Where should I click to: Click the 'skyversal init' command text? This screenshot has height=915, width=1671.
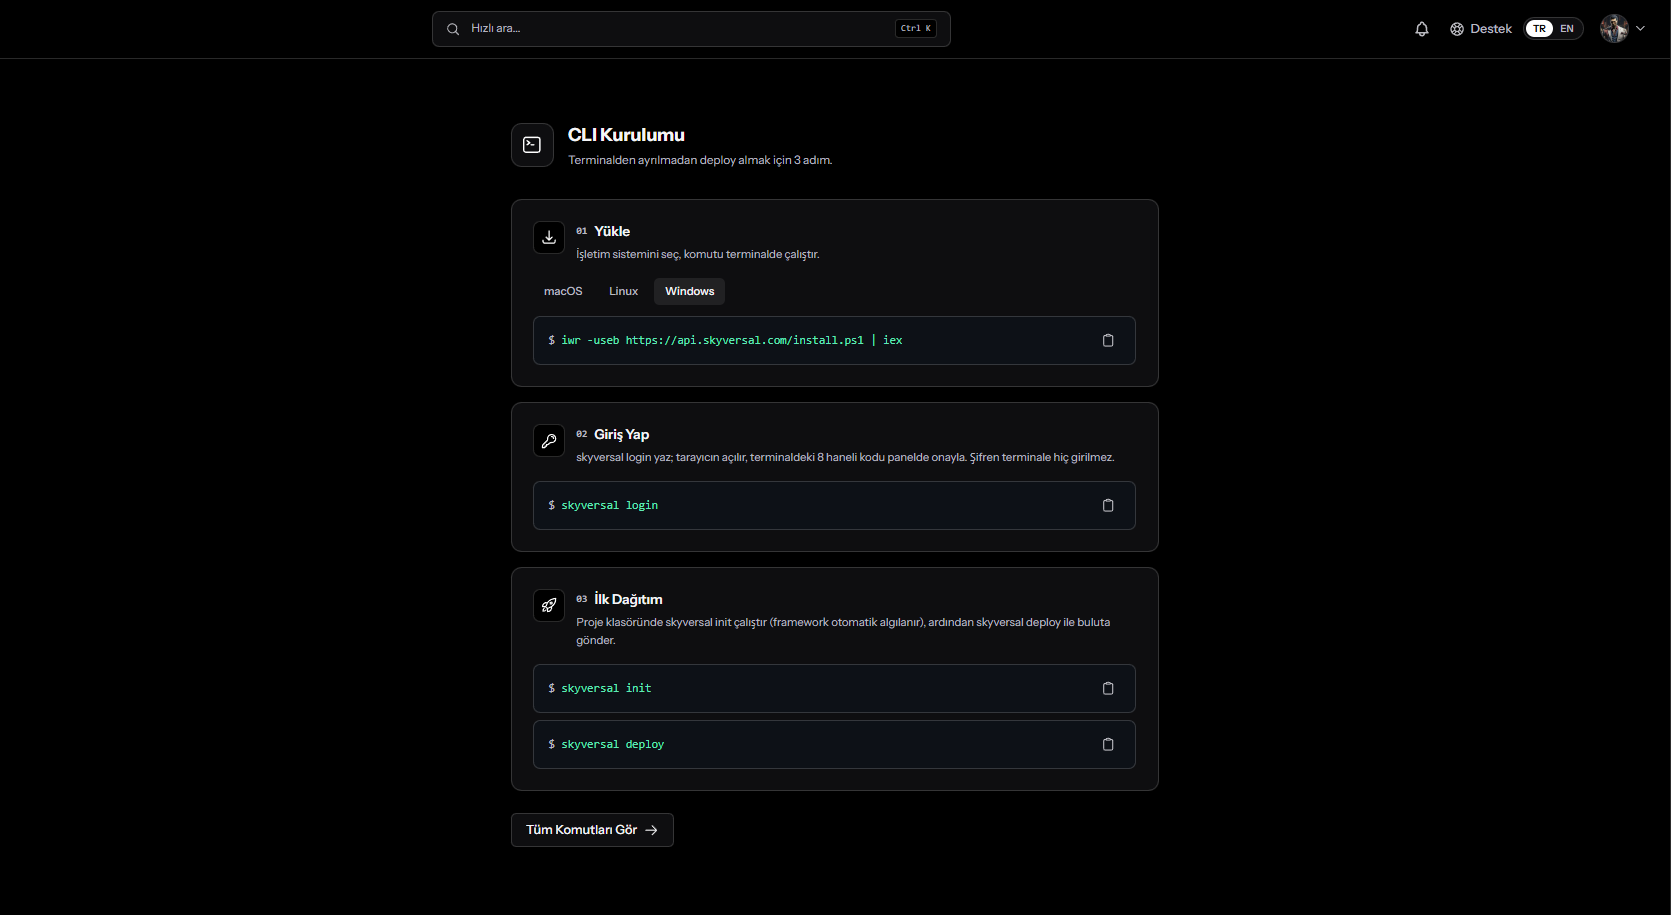click(x=606, y=689)
